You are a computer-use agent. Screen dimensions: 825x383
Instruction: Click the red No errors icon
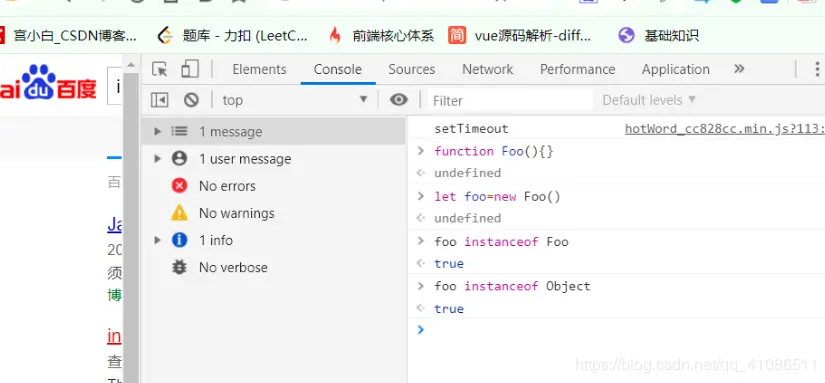[x=179, y=186]
